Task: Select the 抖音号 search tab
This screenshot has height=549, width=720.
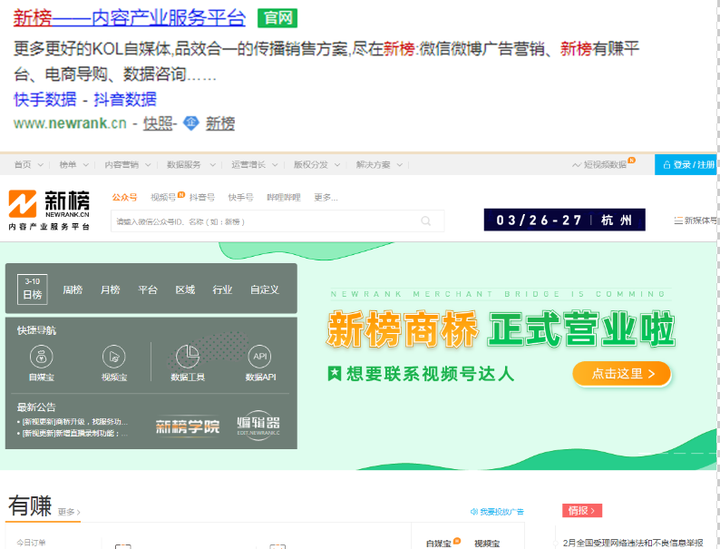Action: (202, 197)
